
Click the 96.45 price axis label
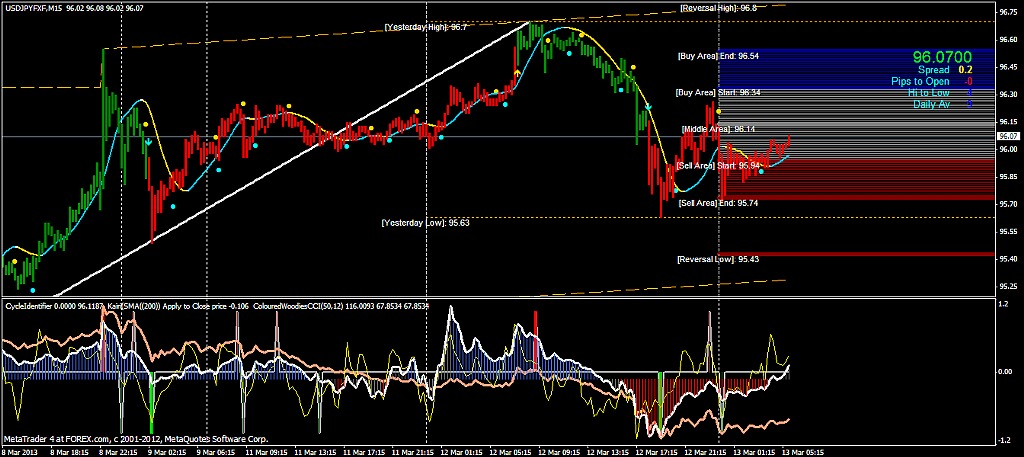(1008, 67)
